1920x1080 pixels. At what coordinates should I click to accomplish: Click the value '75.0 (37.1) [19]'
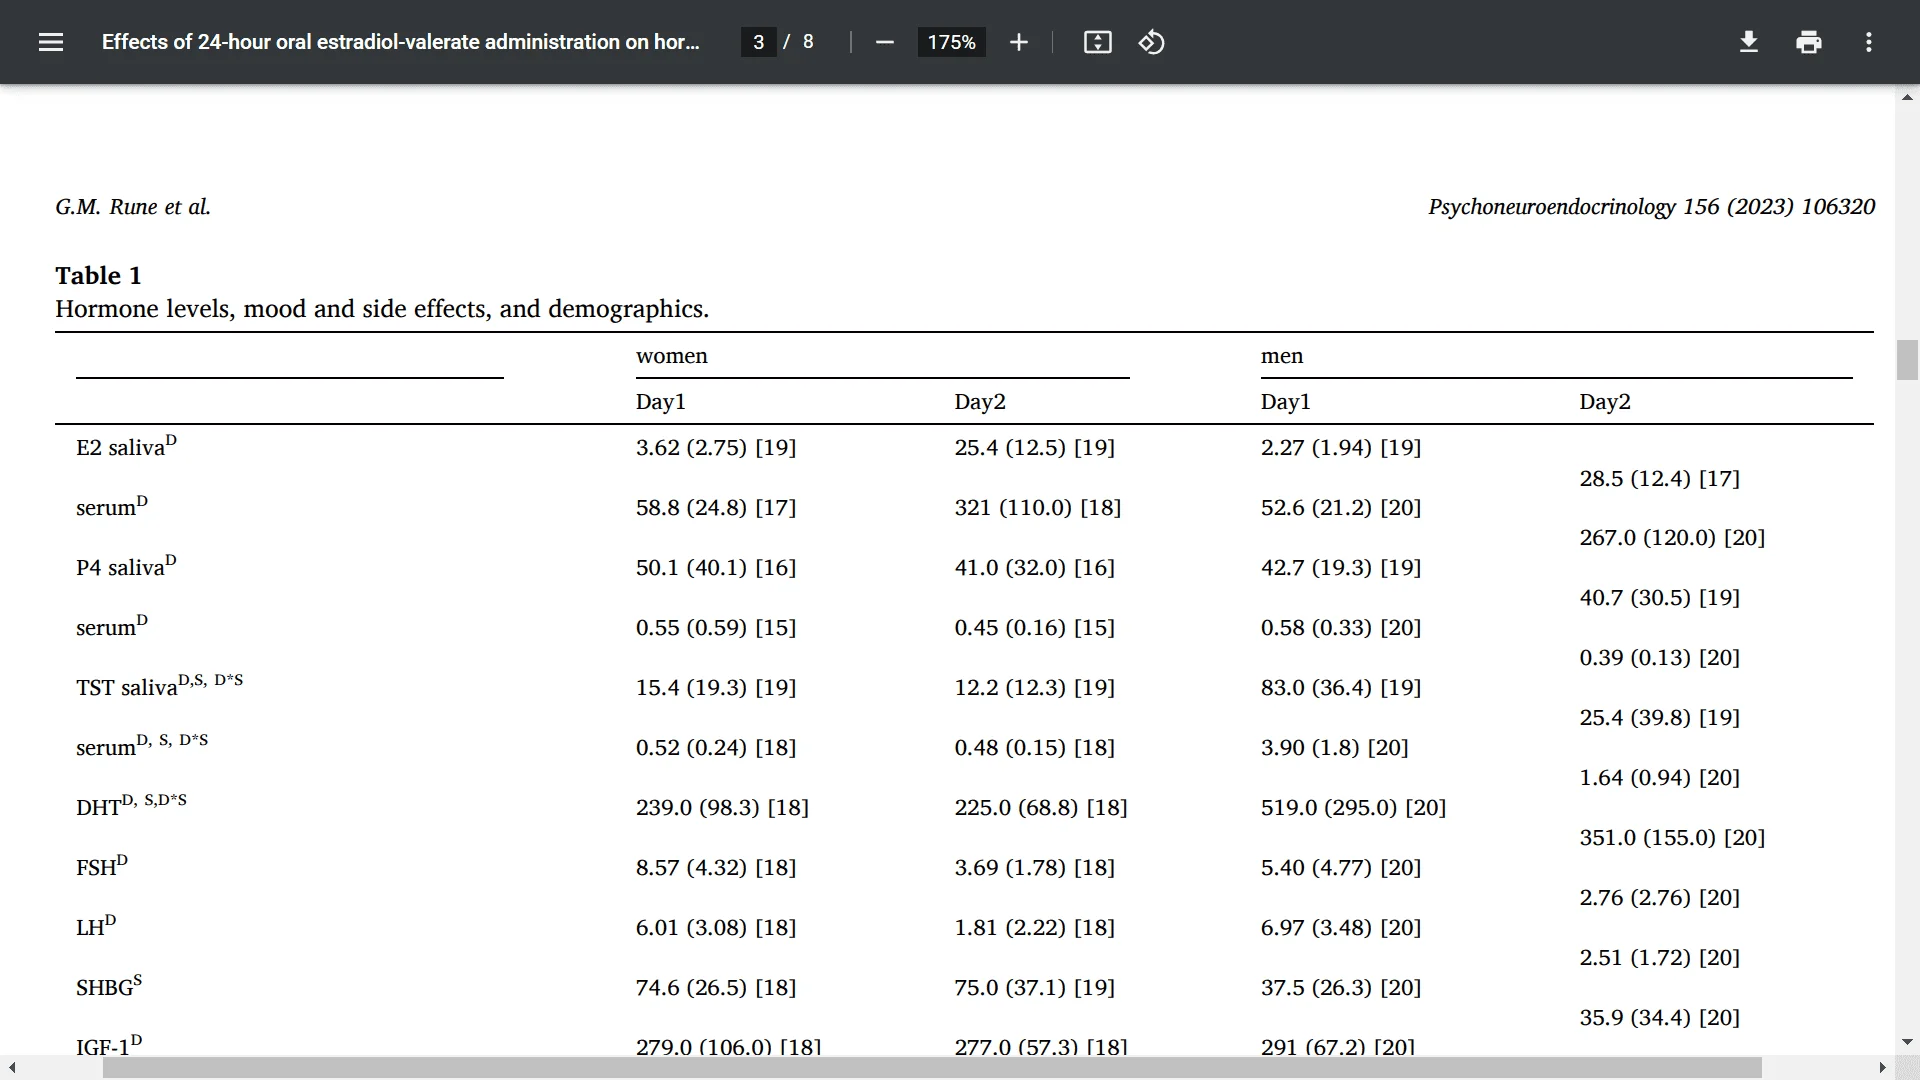pos(1034,987)
